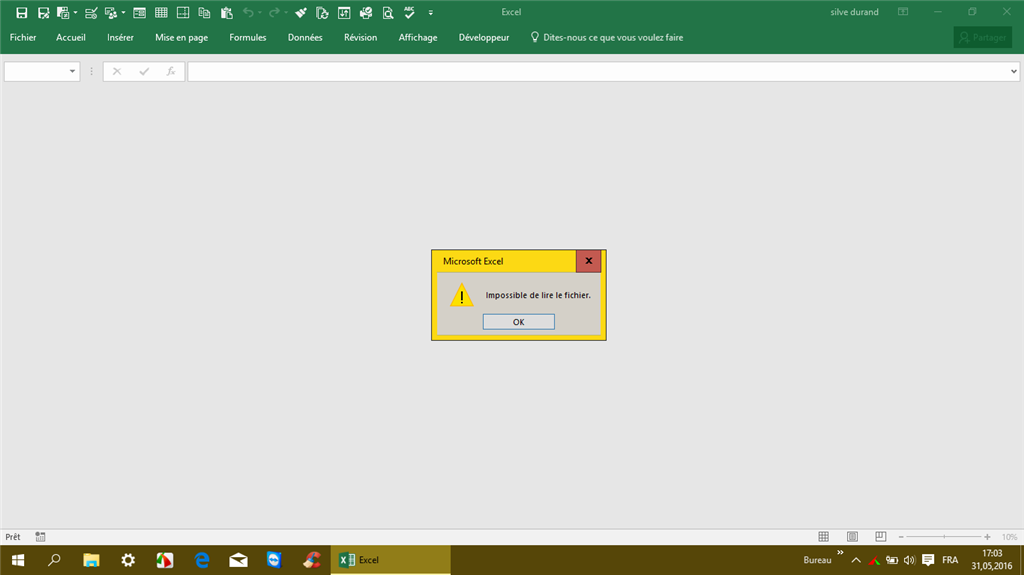Click the Redo arrow icon
Screen dimensions: 1024x575
pos(274,12)
